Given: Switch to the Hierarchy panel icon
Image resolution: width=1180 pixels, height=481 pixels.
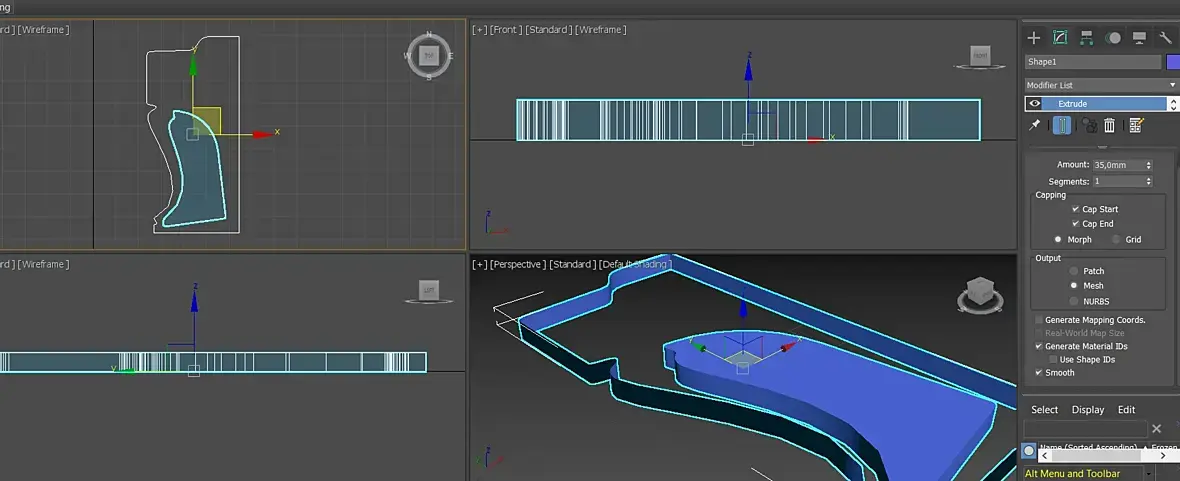Looking at the screenshot, I should pyautogui.click(x=1087, y=38).
